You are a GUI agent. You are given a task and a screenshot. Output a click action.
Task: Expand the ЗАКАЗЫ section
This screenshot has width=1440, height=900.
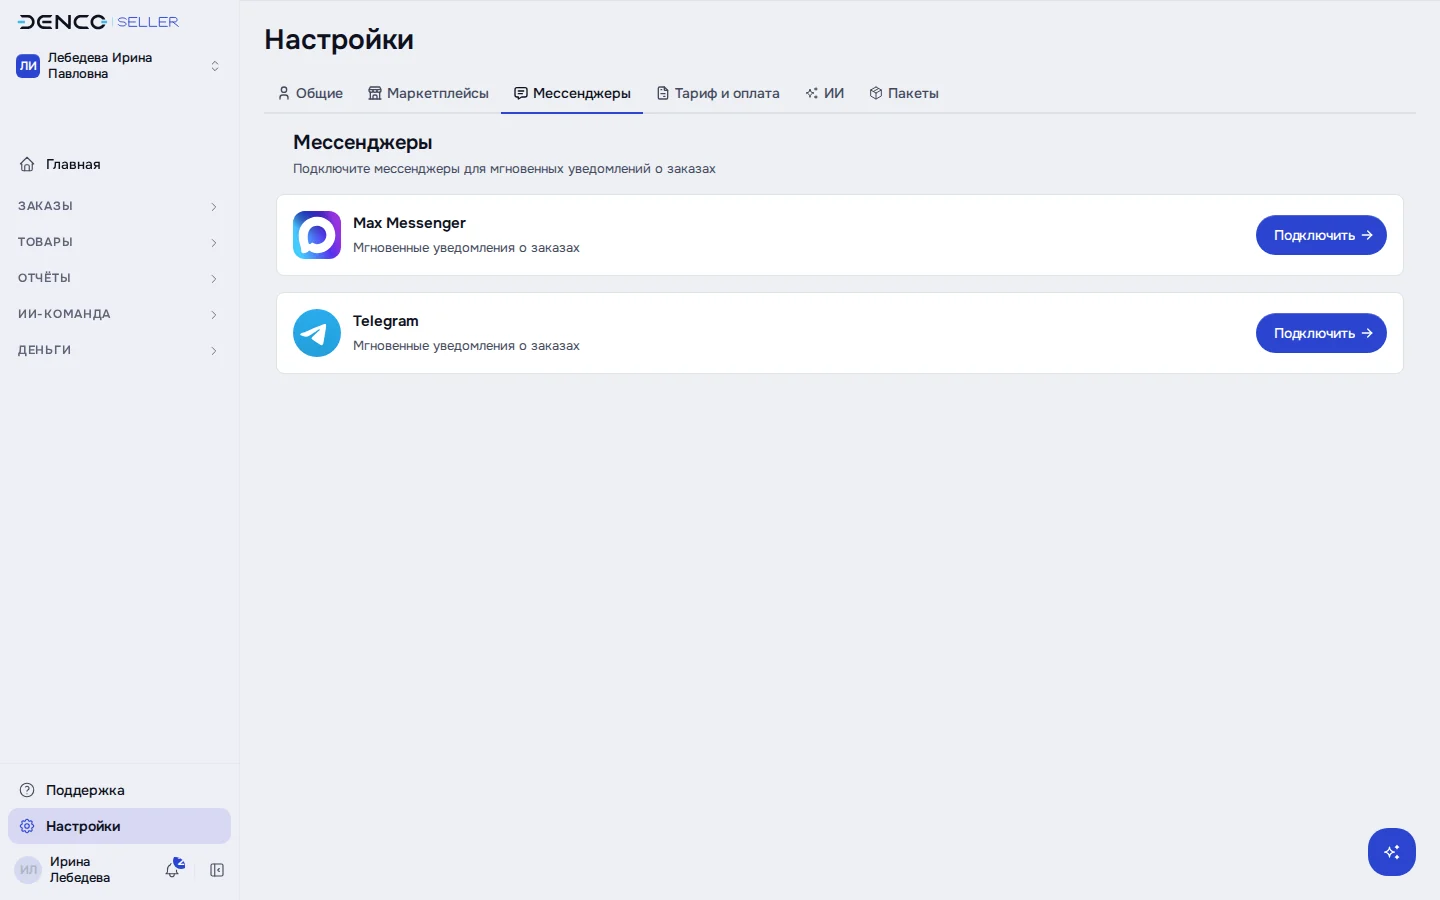tap(119, 206)
